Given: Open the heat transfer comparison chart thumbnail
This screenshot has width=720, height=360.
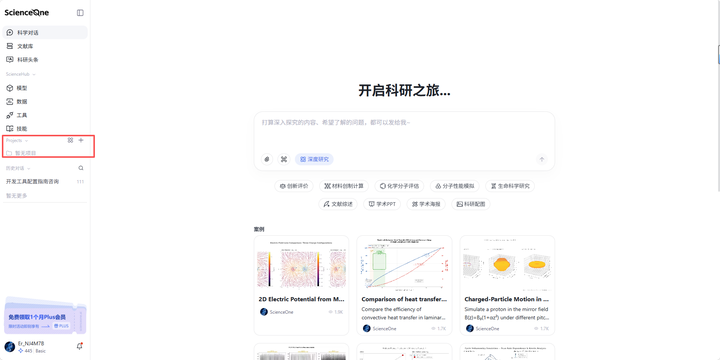Looking at the screenshot, I should pyautogui.click(x=404, y=264).
